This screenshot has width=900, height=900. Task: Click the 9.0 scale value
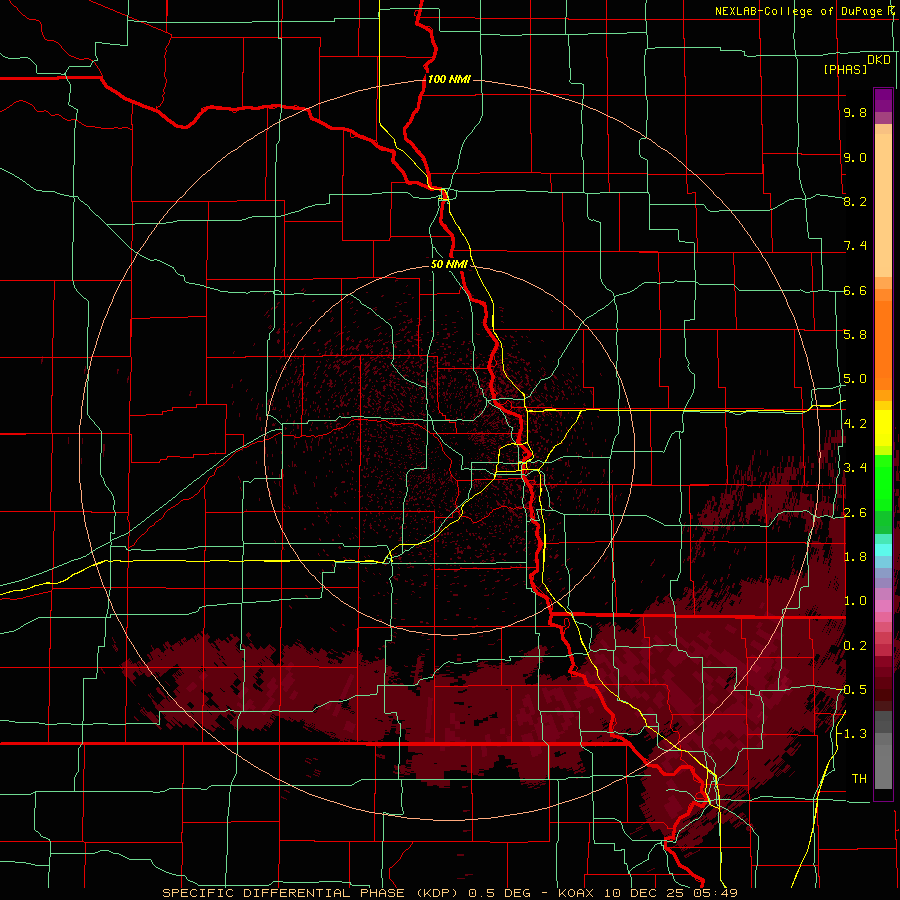click(855, 157)
